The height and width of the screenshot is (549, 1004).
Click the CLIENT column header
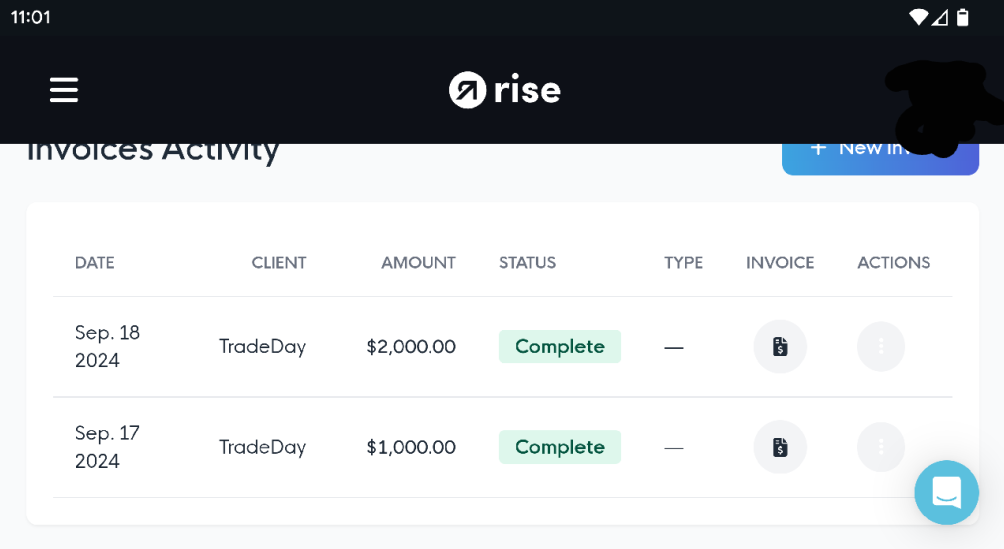coord(279,263)
